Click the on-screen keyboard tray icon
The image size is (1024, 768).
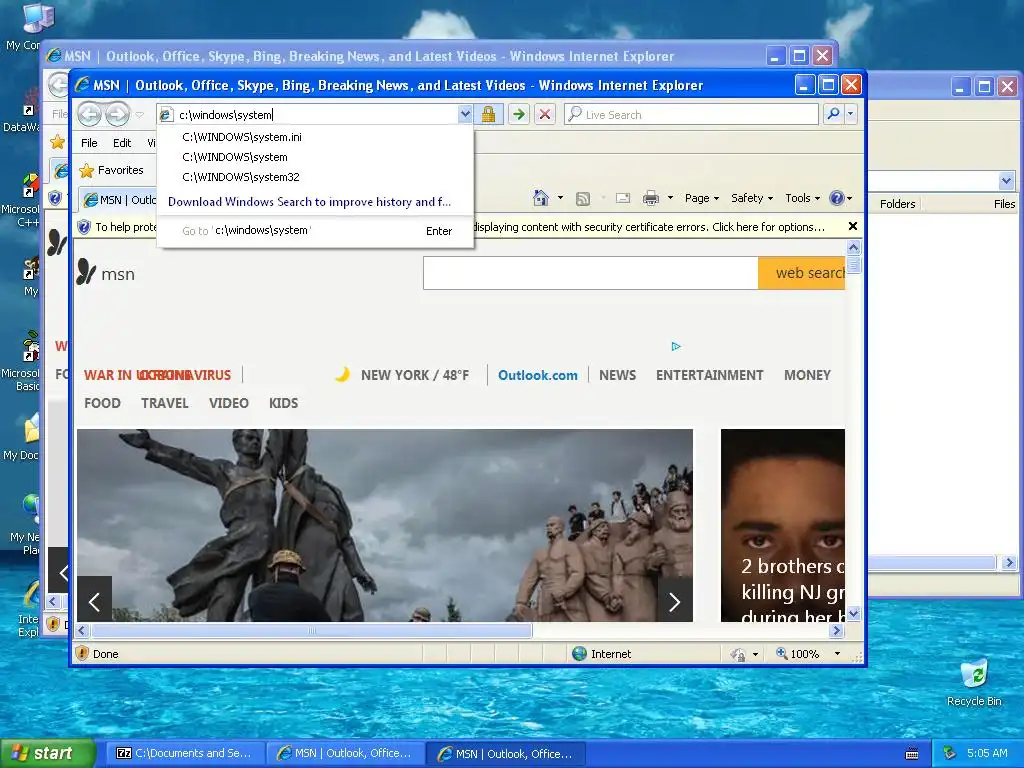coord(912,754)
